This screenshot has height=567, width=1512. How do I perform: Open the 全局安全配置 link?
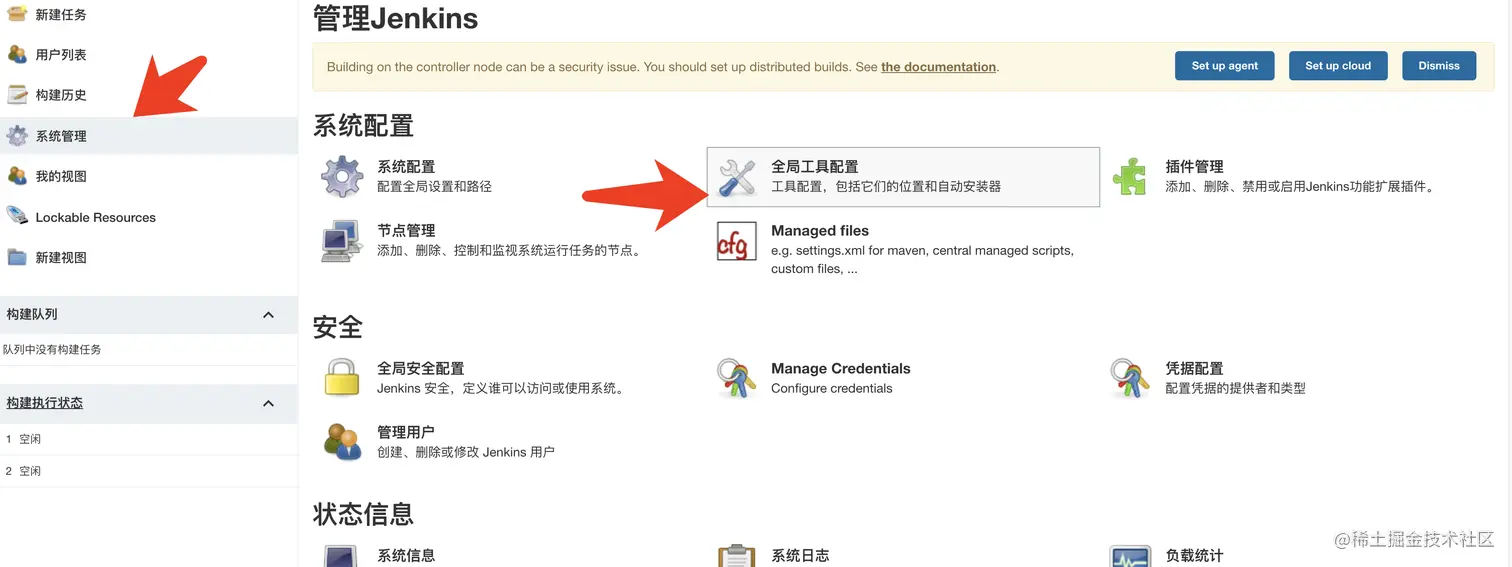tap(421, 369)
